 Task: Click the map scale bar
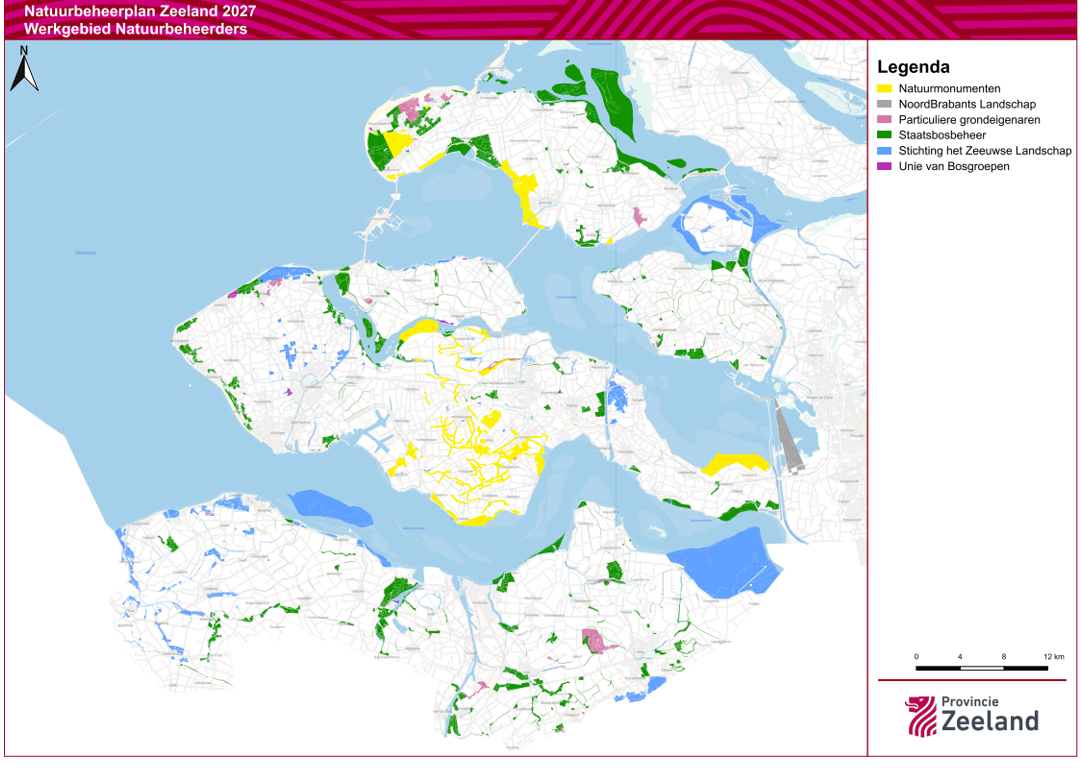click(981, 668)
